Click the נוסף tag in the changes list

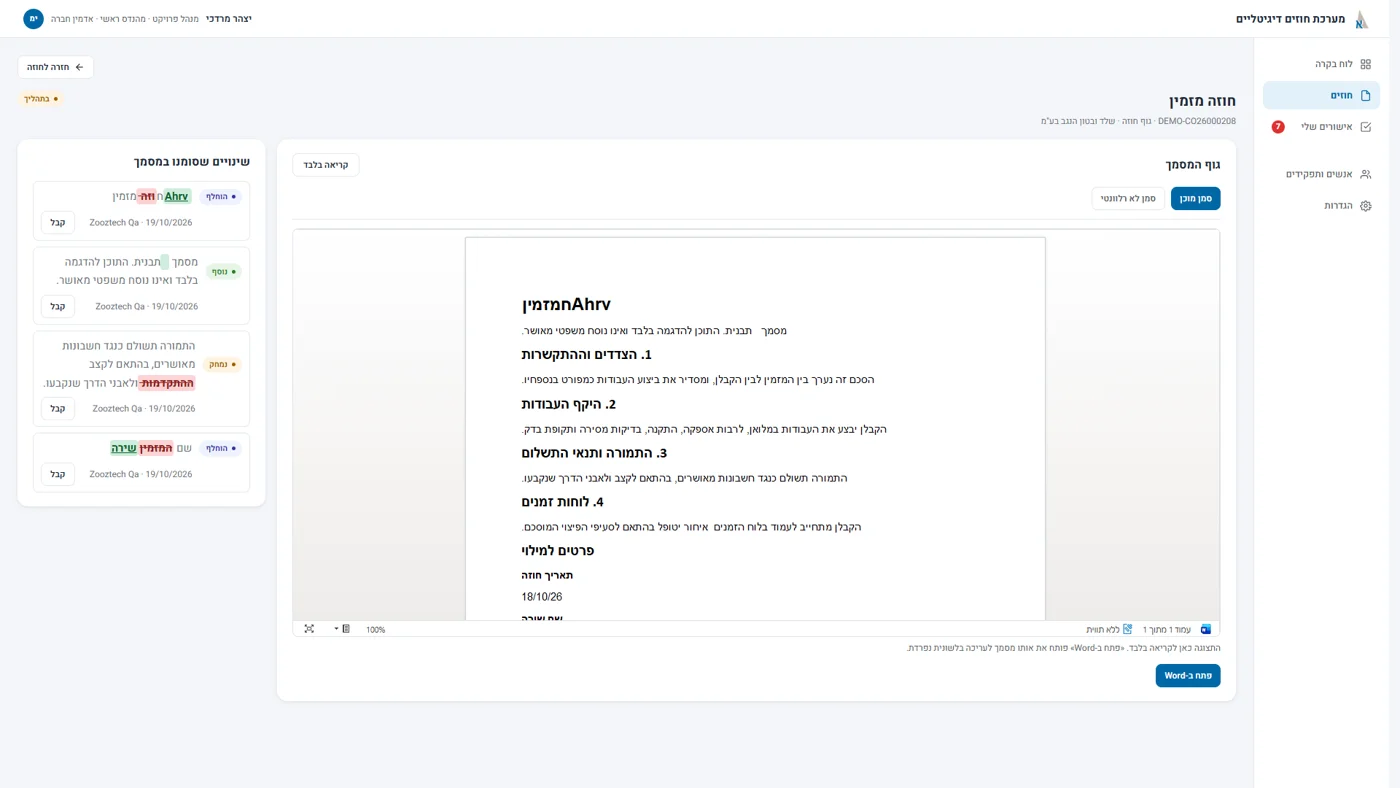[223, 272]
